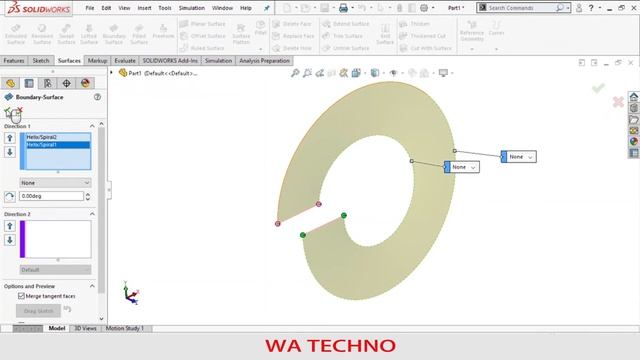640x360 pixels.
Task: Open SOLIDWORKS Resources home icon in task pane
Action: (633, 97)
